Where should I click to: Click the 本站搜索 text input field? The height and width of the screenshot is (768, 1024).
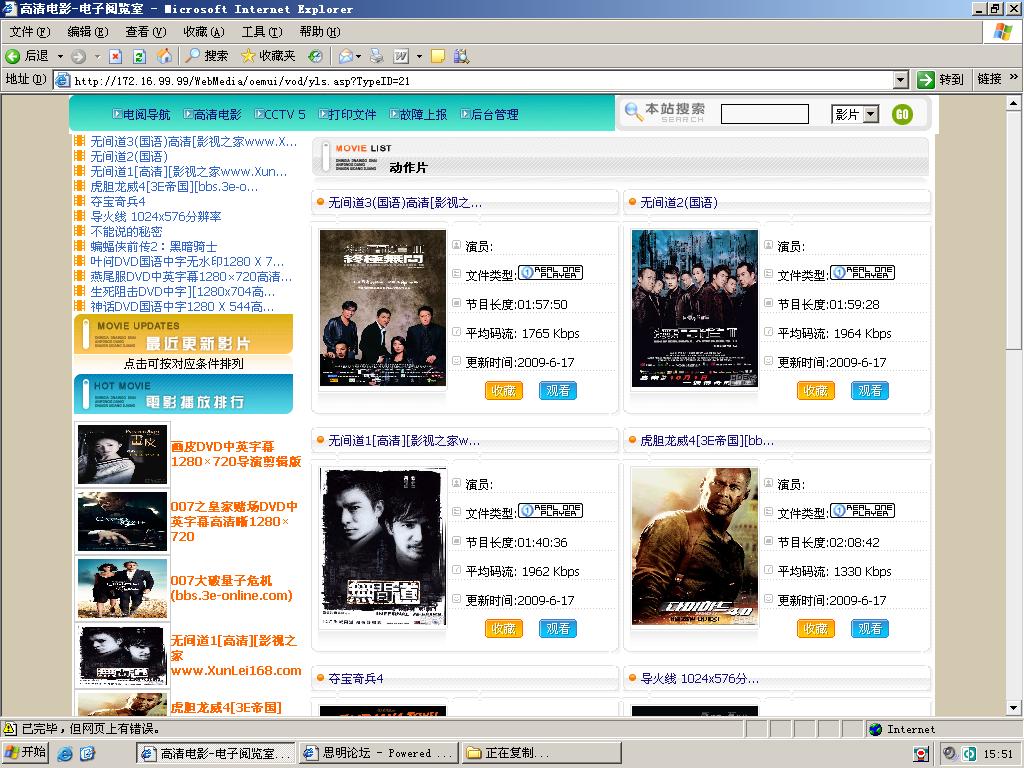765,114
